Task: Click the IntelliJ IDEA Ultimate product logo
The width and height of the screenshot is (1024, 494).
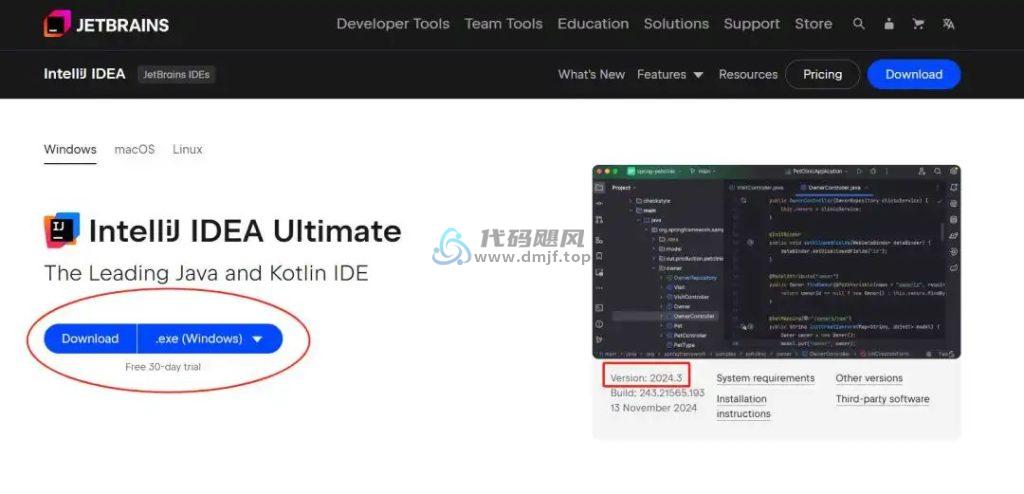Action: [x=62, y=229]
